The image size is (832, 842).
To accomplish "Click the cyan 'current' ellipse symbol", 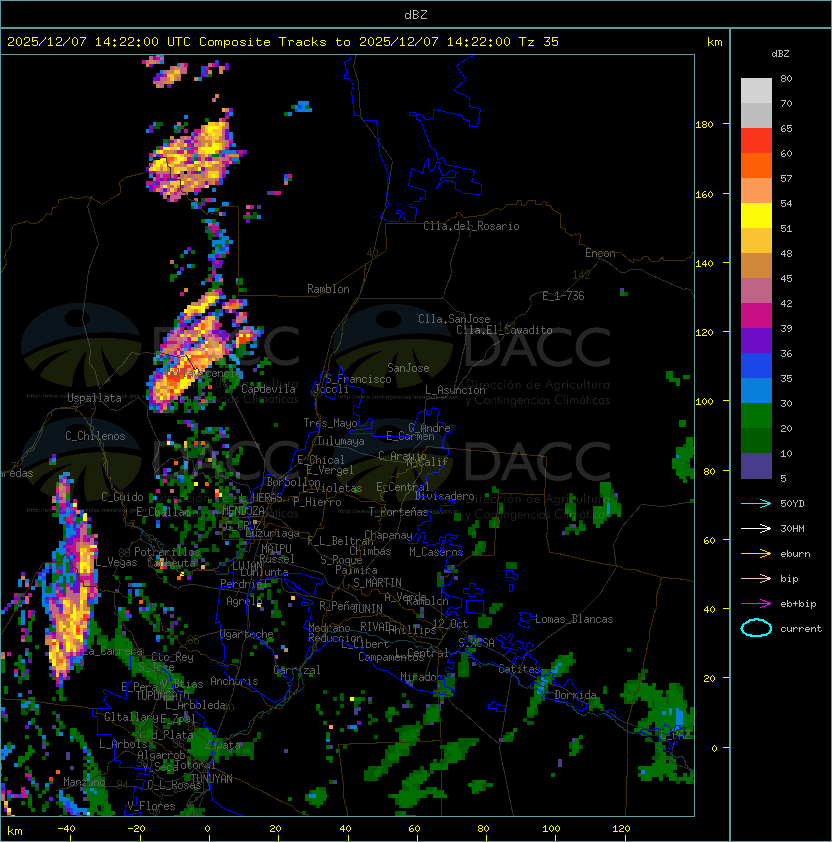I will (x=756, y=628).
